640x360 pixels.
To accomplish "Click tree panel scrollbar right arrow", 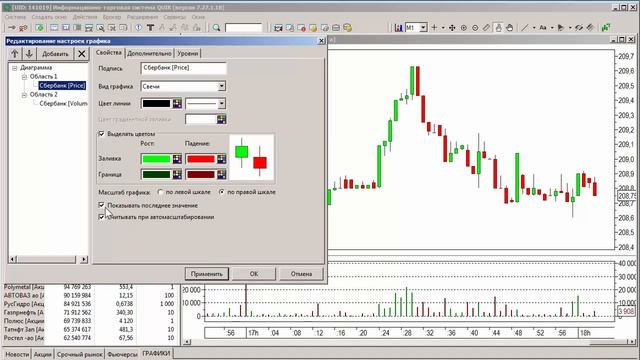I will tap(84, 259).
